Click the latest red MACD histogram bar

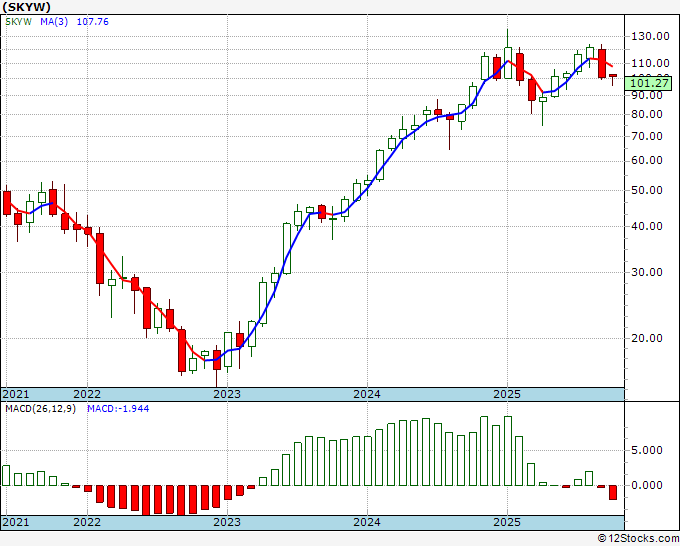click(613, 492)
